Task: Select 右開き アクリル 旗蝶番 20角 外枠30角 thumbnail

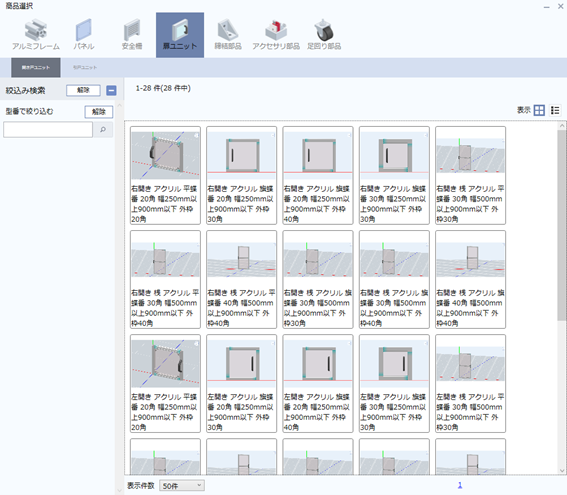Action: [242, 155]
